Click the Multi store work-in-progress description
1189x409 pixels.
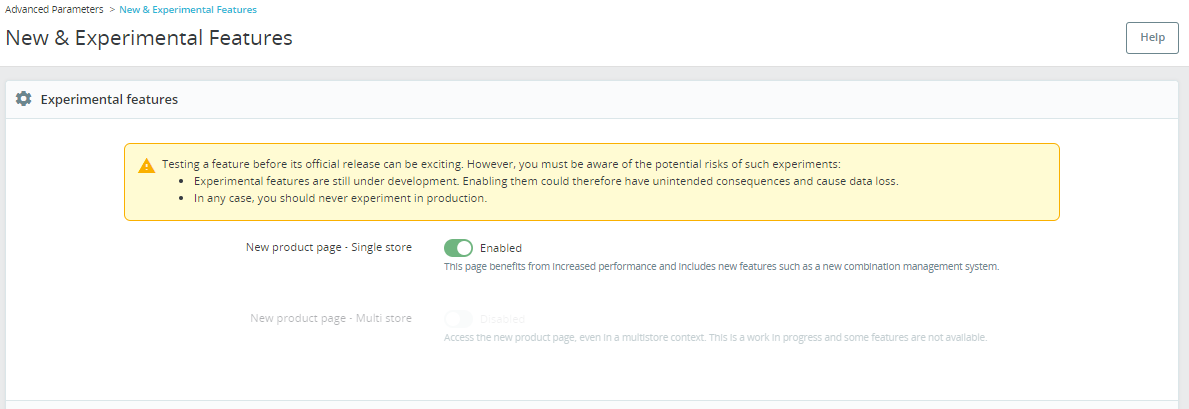click(715, 337)
